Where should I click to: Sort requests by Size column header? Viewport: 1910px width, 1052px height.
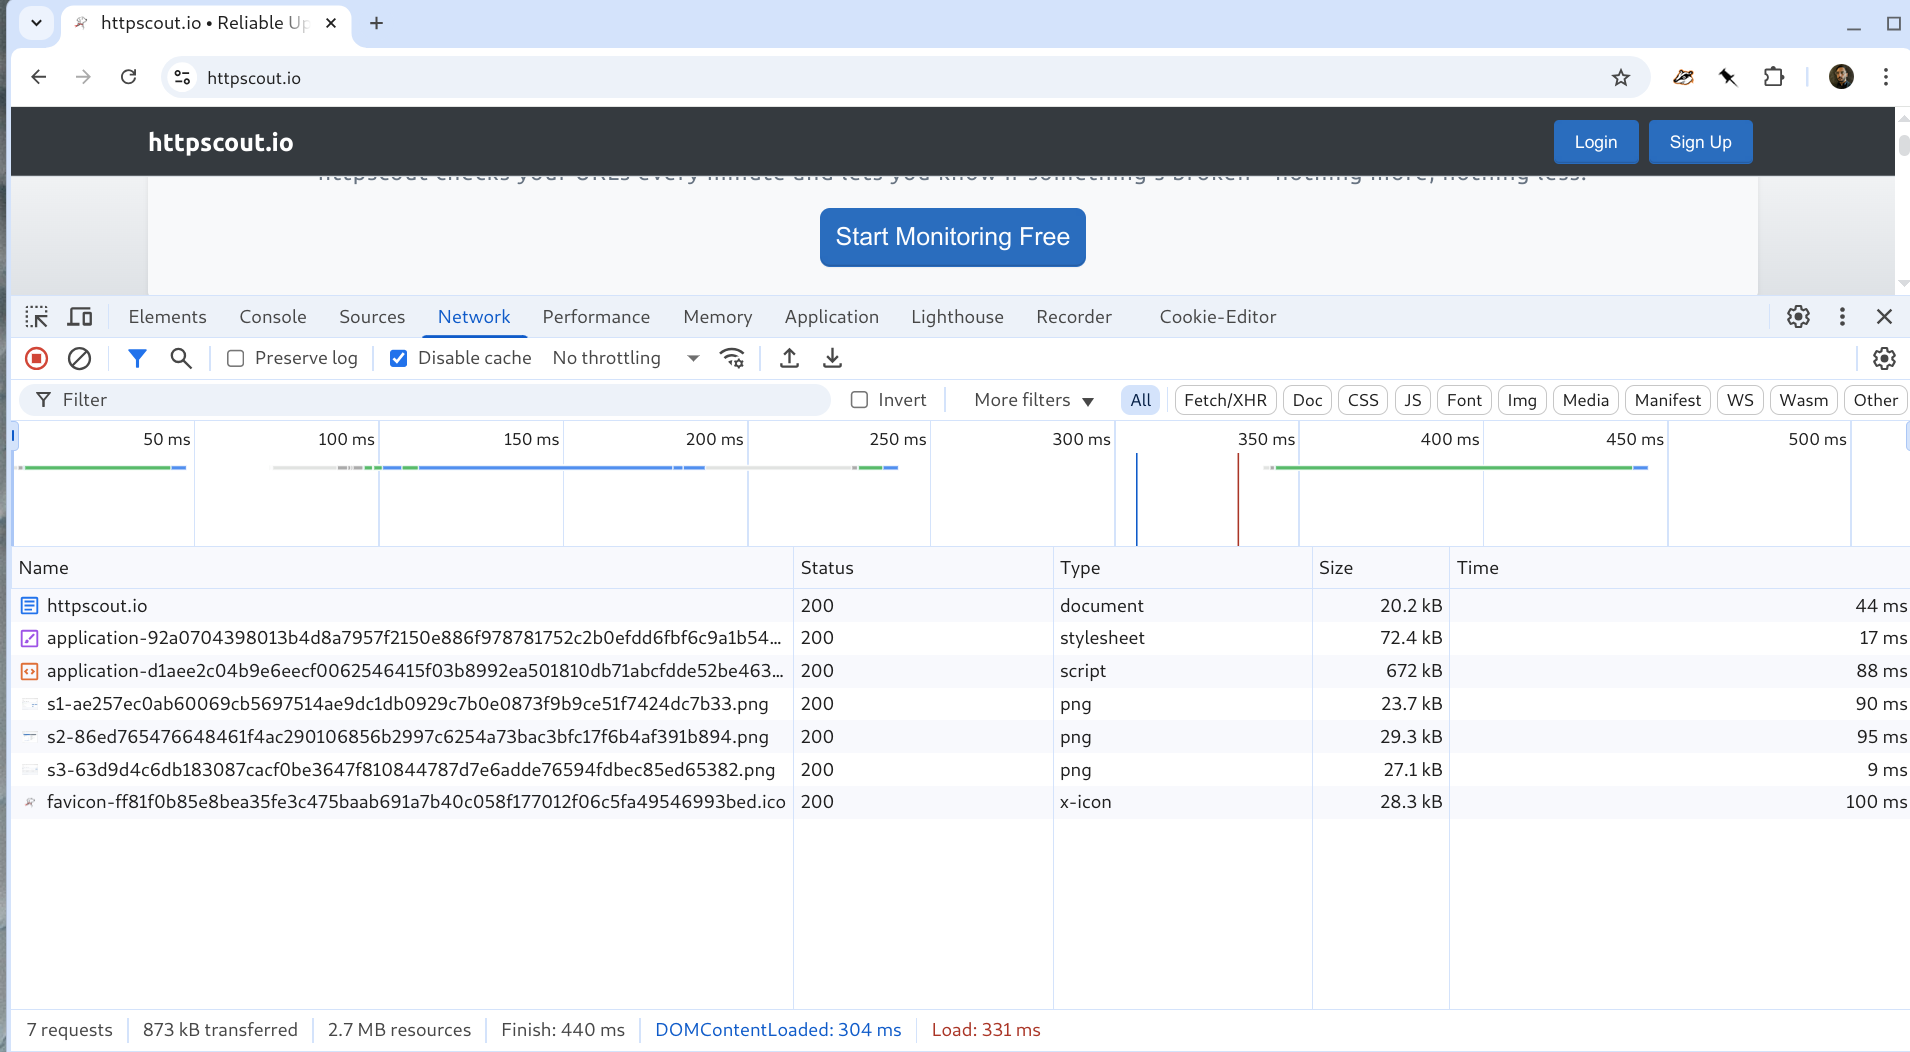1381,568
